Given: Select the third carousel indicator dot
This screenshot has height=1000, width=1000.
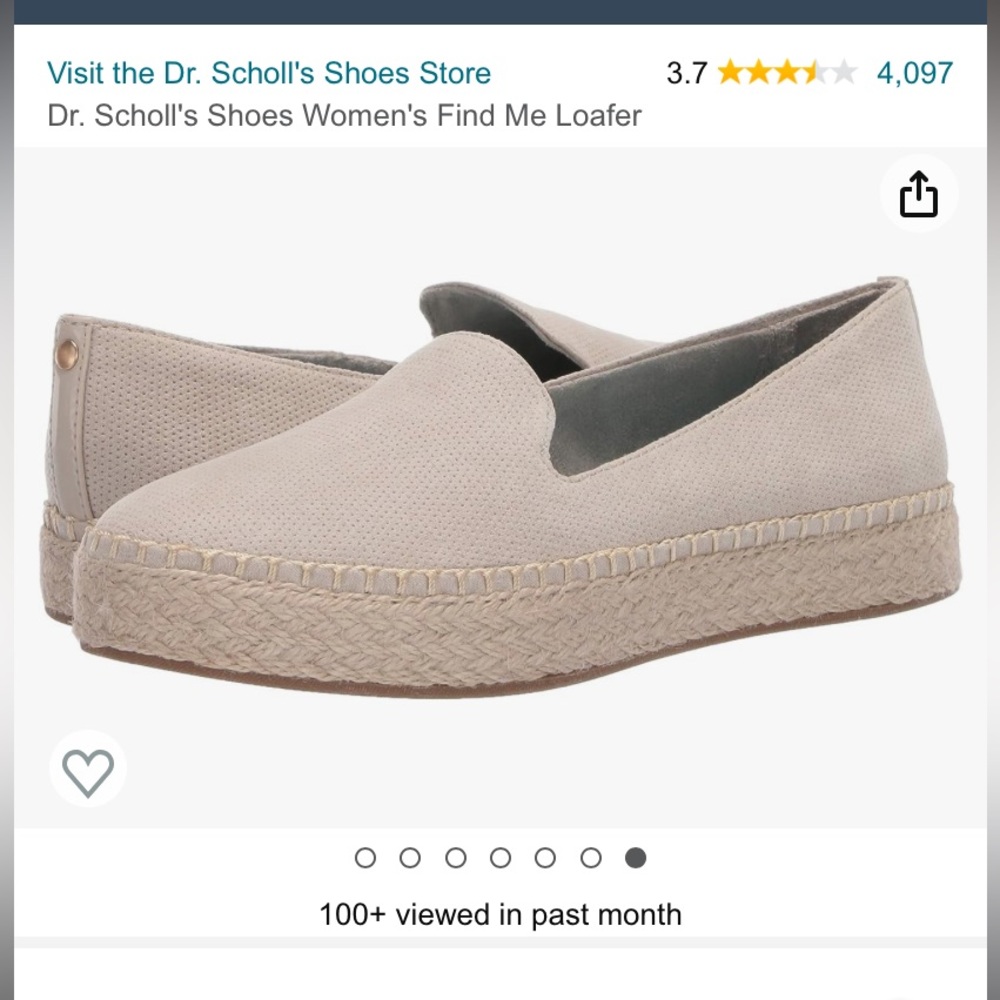Looking at the screenshot, I should [x=457, y=858].
